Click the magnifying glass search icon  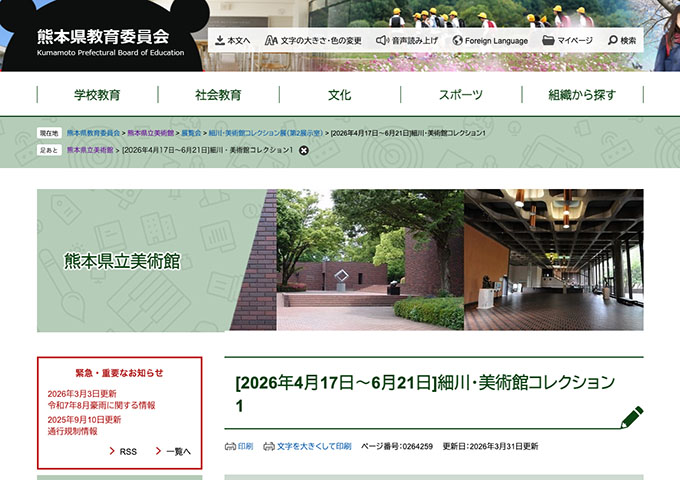(613, 40)
